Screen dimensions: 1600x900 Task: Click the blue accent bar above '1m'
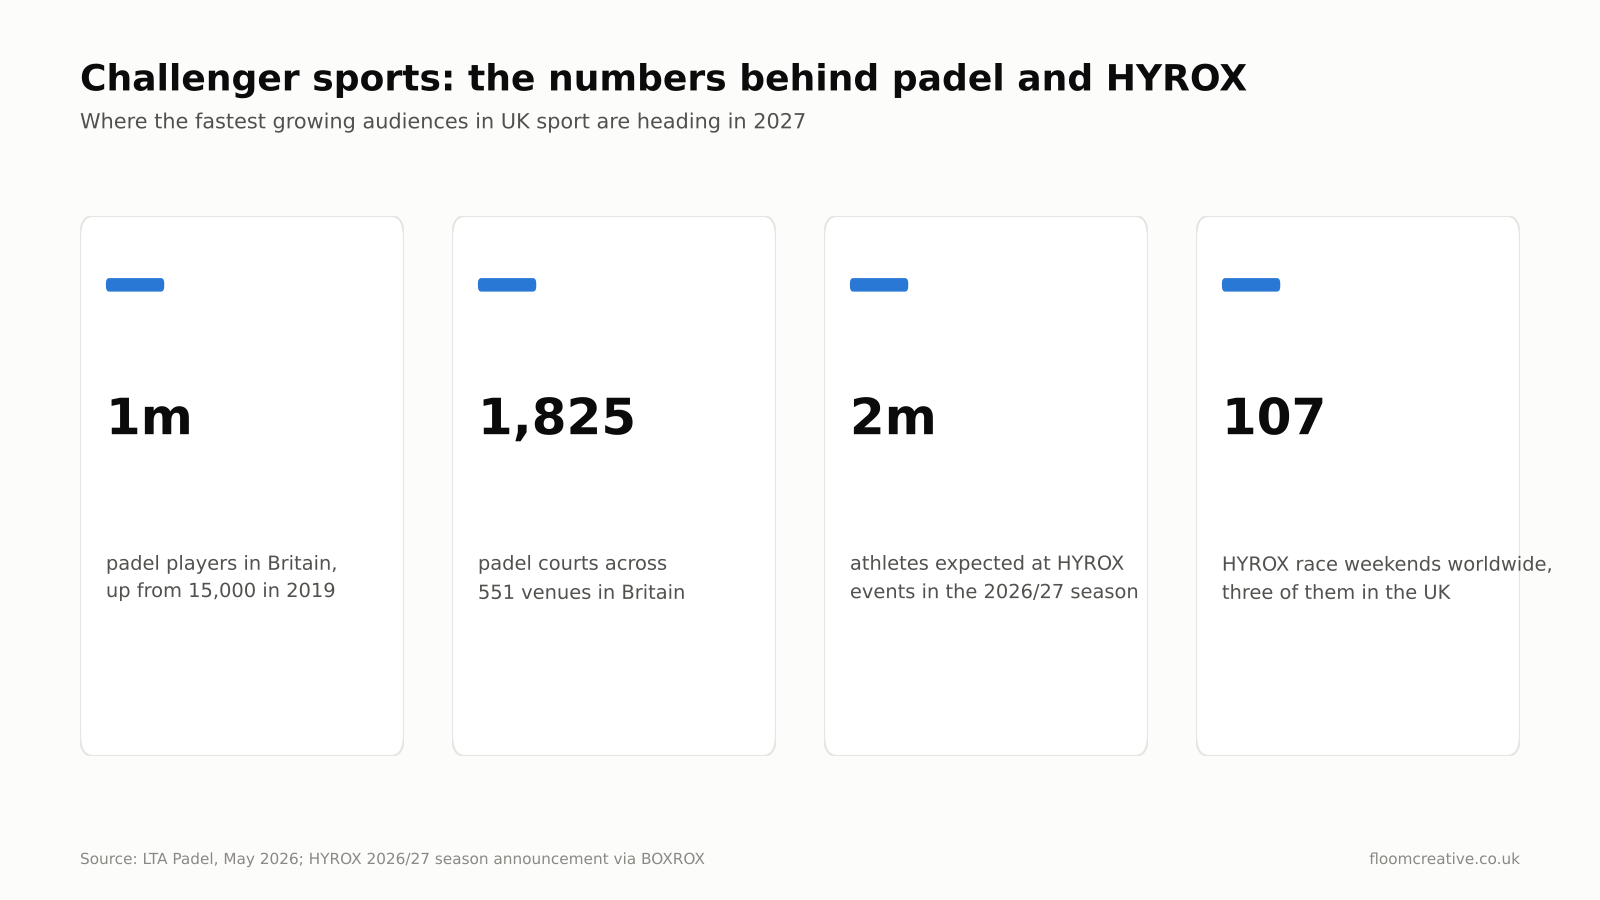pyautogui.click(x=135, y=285)
